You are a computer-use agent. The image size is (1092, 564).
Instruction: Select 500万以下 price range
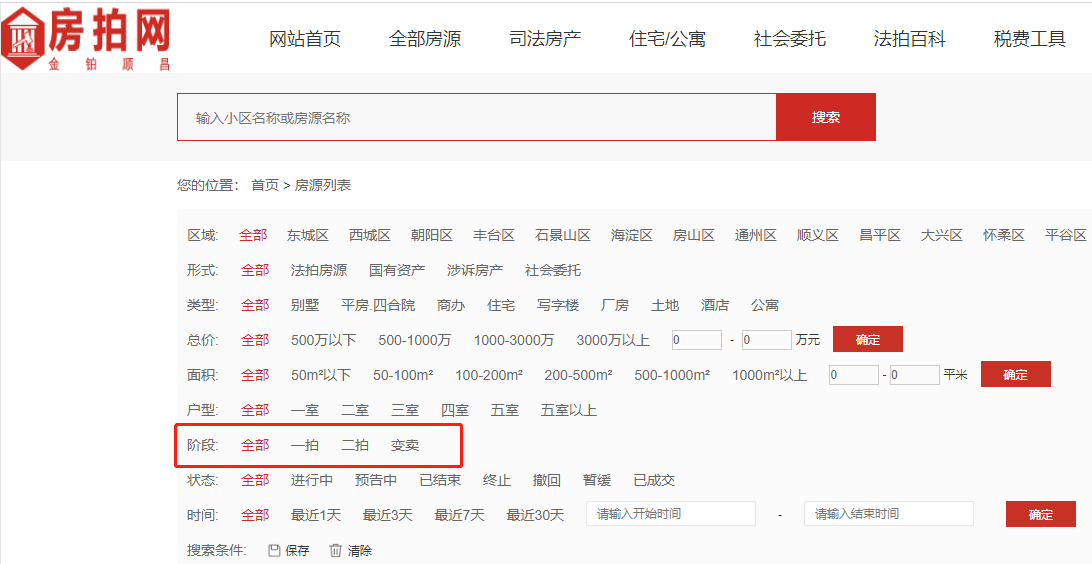click(x=324, y=340)
